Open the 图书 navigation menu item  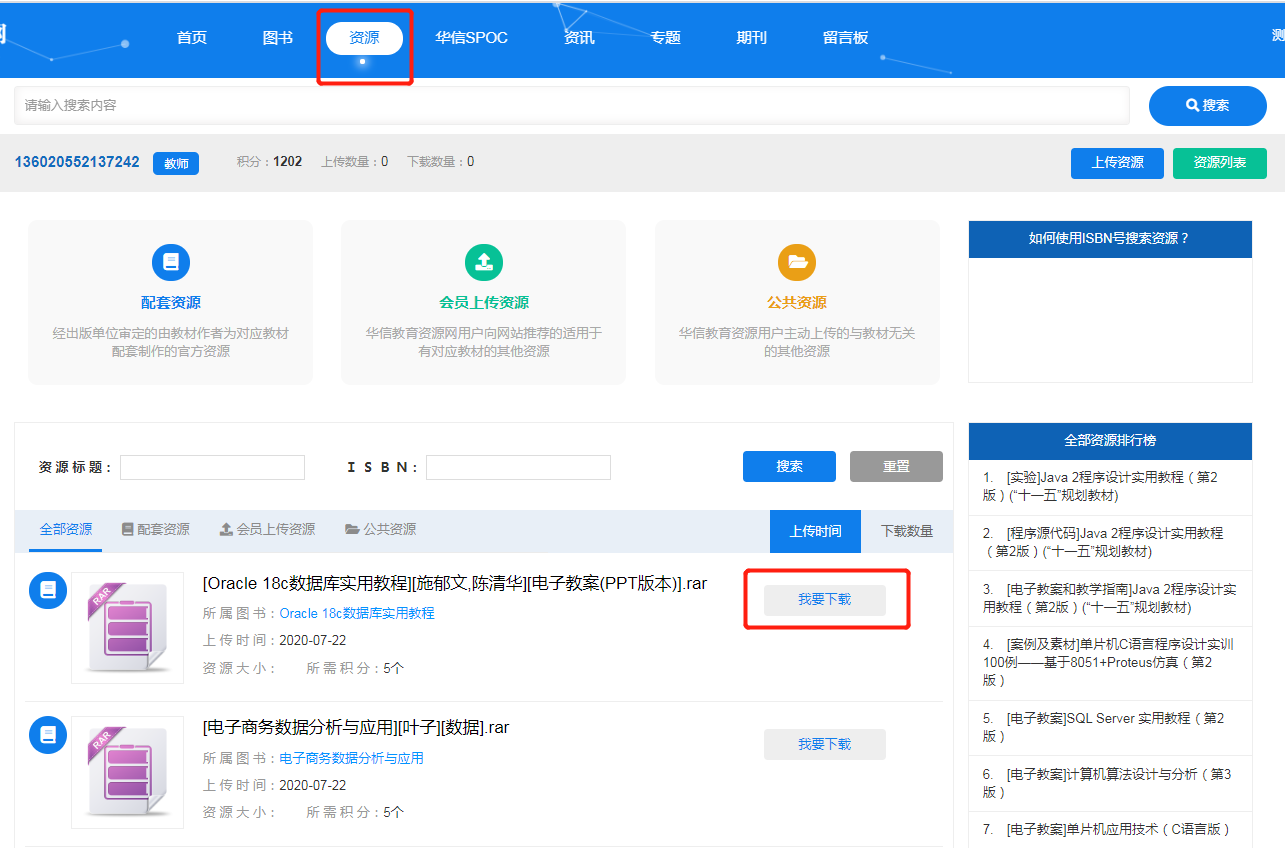click(277, 38)
